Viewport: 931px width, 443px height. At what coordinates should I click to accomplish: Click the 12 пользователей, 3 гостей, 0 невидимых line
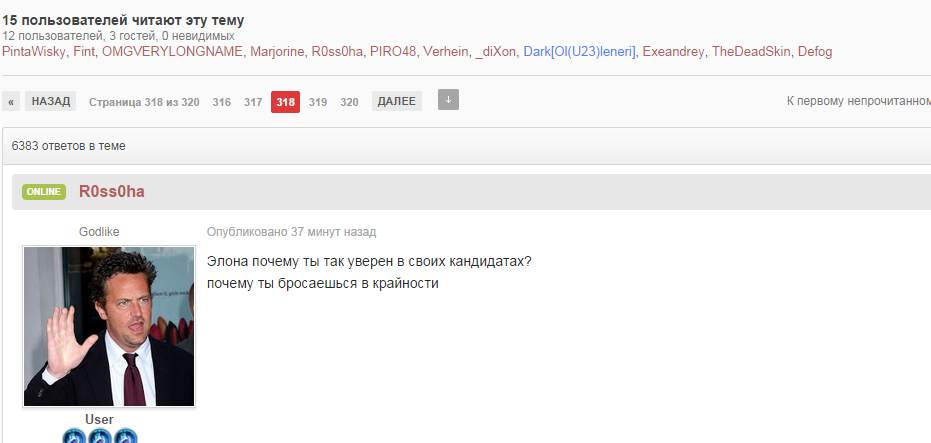tap(118, 36)
